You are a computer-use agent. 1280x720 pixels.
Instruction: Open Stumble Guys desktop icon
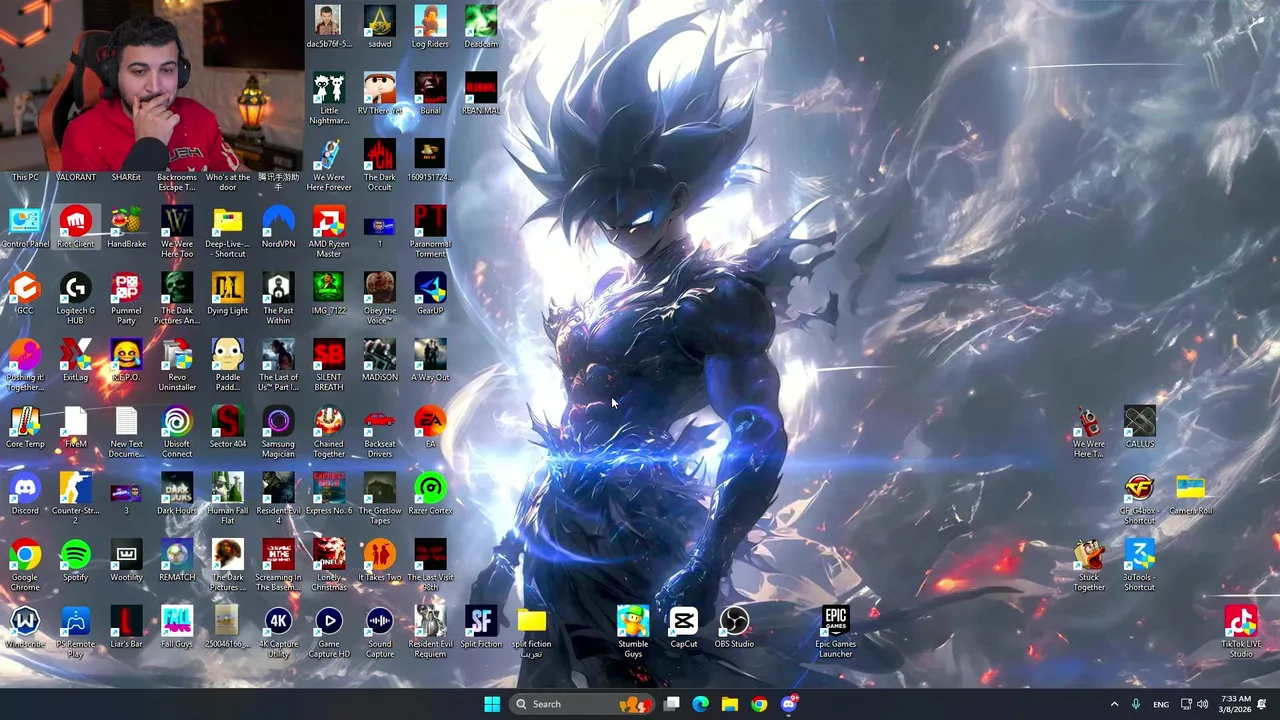pos(633,633)
